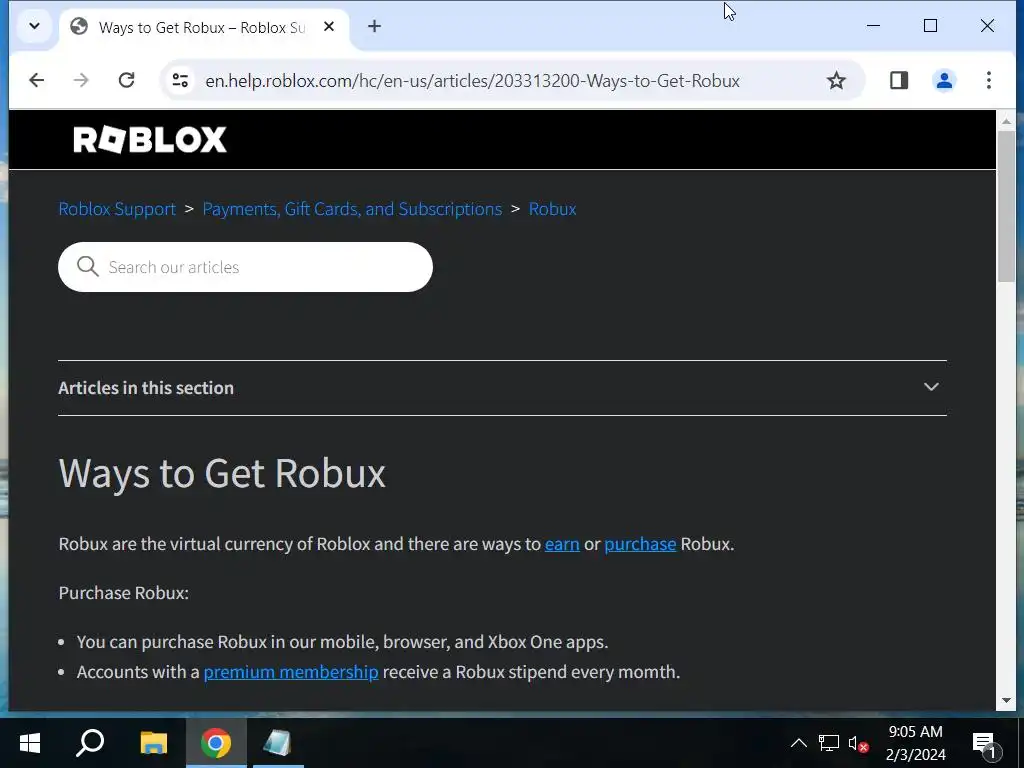Follow the purchase link

pos(640,544)
